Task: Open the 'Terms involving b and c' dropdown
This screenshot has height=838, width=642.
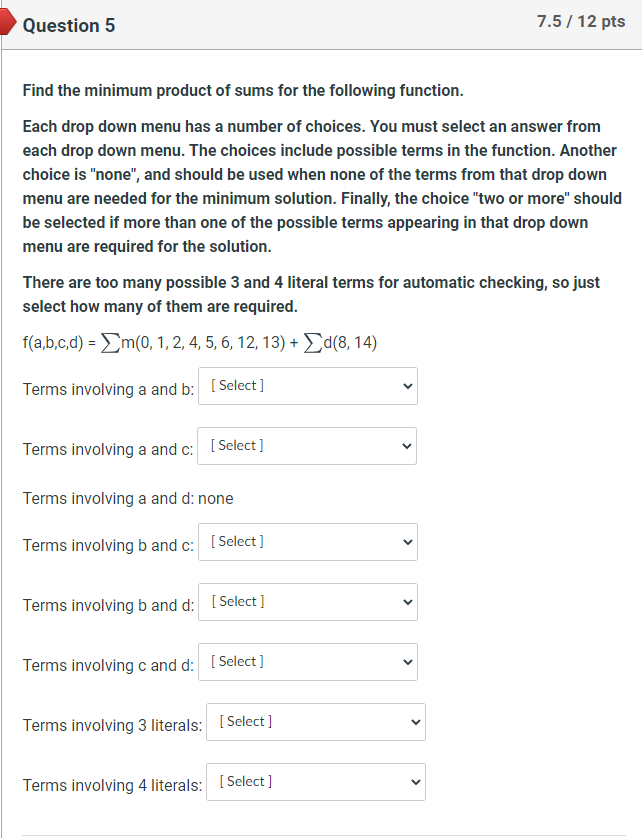Action: [307, 542]
